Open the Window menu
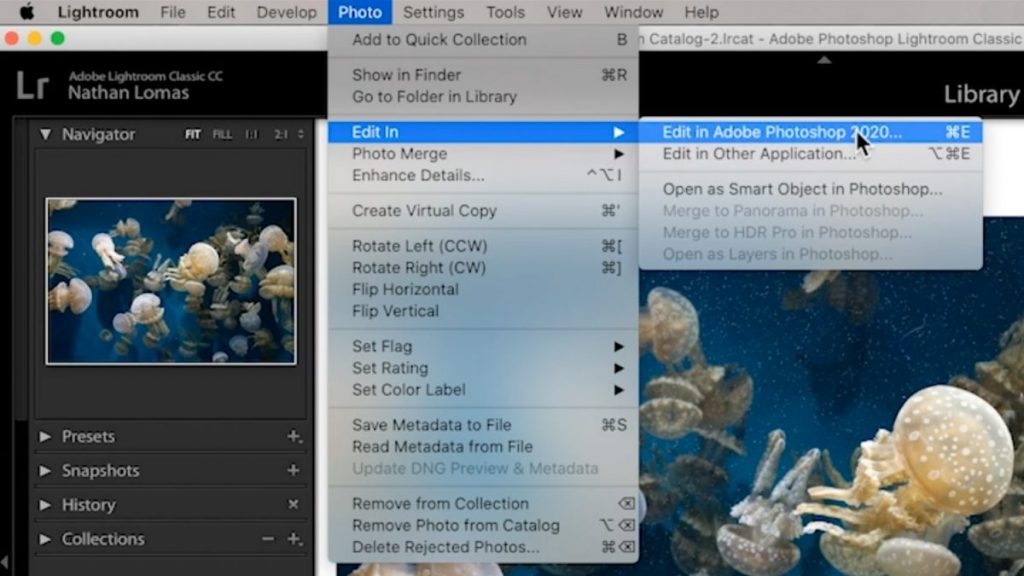The height and width of the screenshot is (576, 1024). tap(633, 12)
